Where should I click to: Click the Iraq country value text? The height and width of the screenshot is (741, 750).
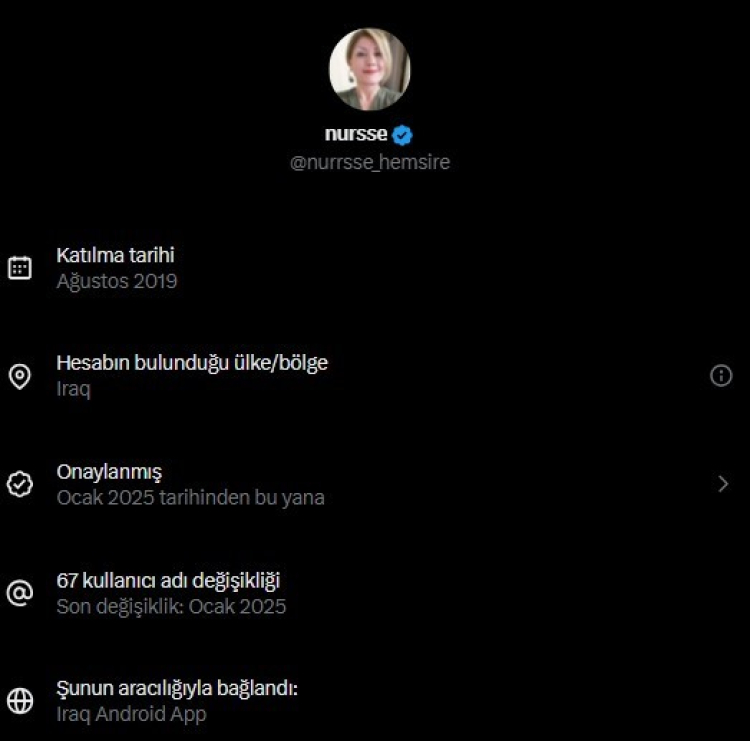point(73,389)
